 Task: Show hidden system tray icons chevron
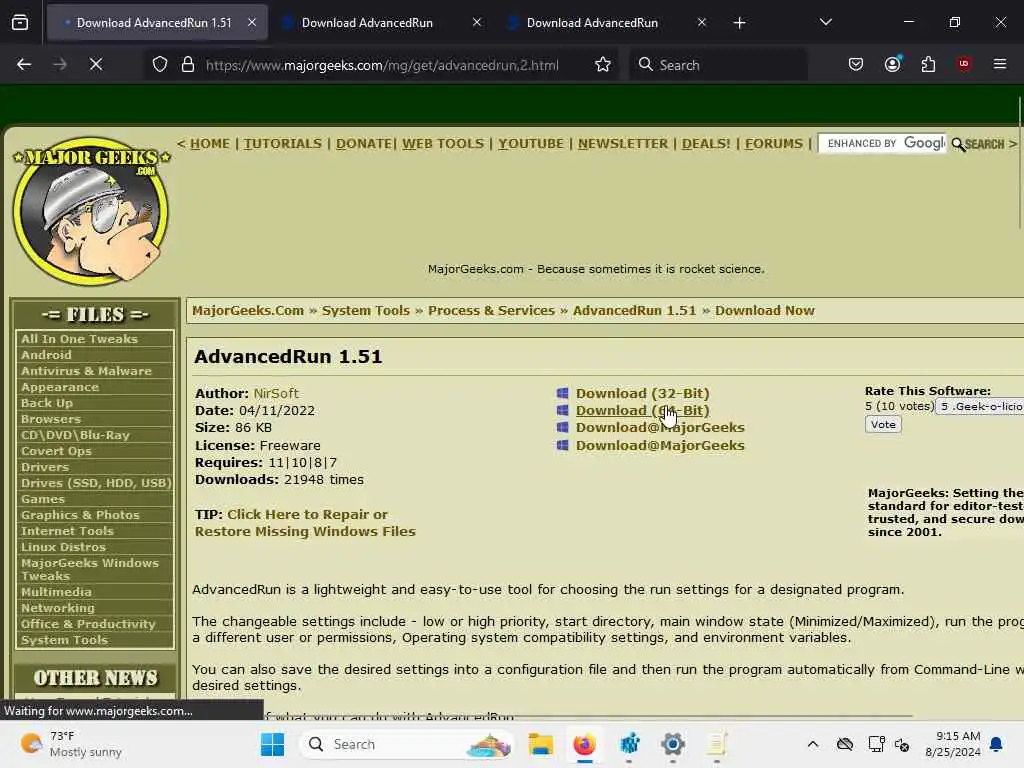point(812,744)
